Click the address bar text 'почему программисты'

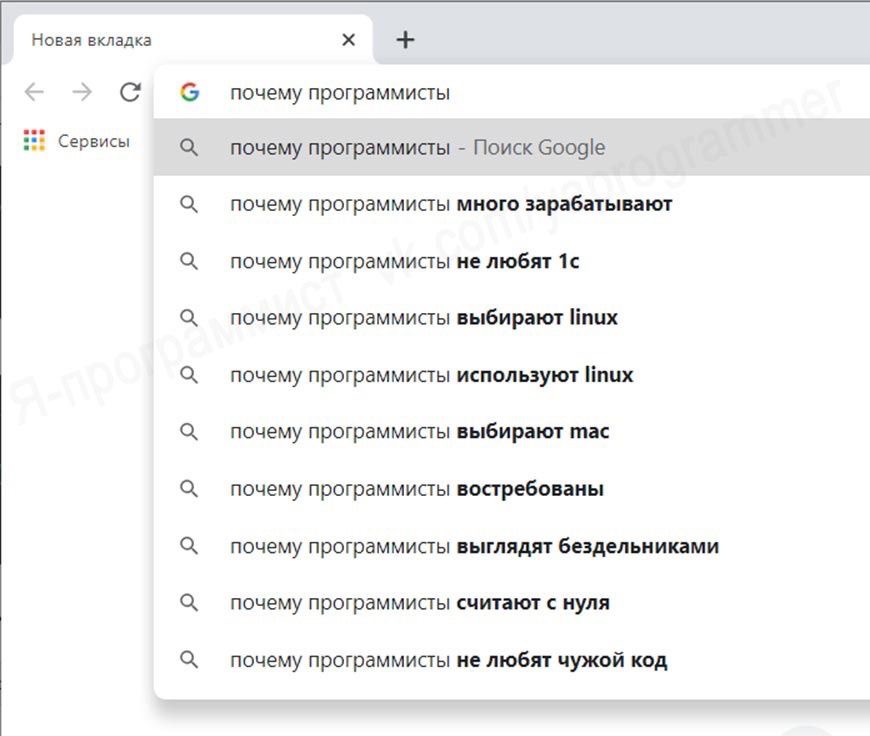pos(340,93)
